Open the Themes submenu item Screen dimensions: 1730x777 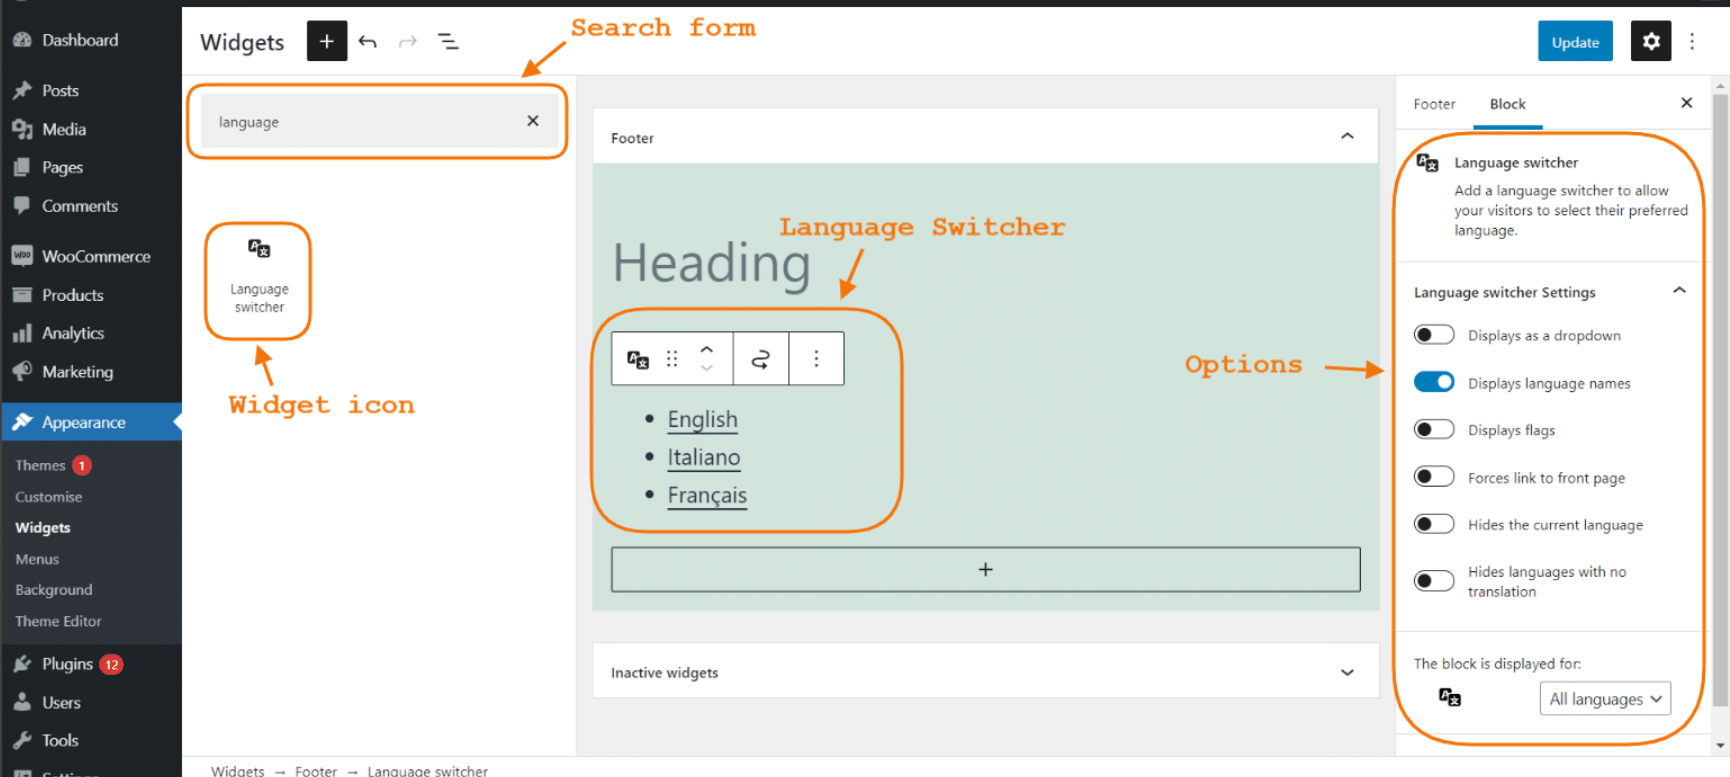click(x=41, y=466)
